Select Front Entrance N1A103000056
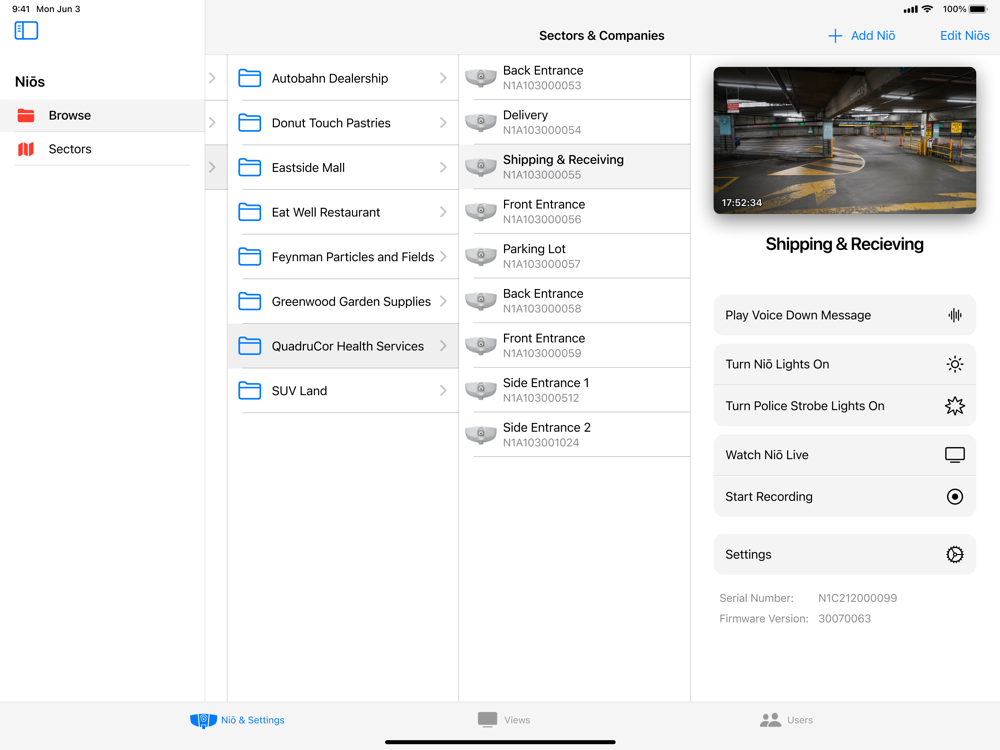The height and width of the screenshot is (750, 1000). point(574,212)
